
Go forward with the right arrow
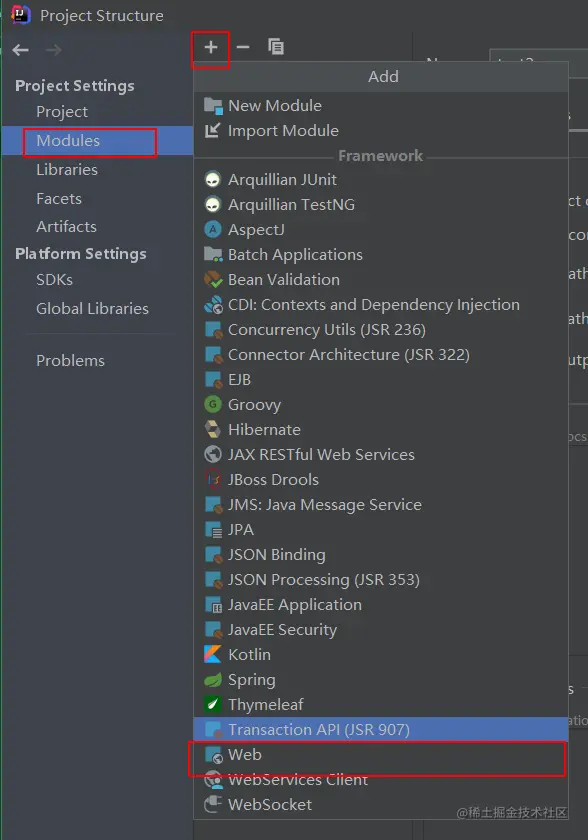(x=54, y=50)
